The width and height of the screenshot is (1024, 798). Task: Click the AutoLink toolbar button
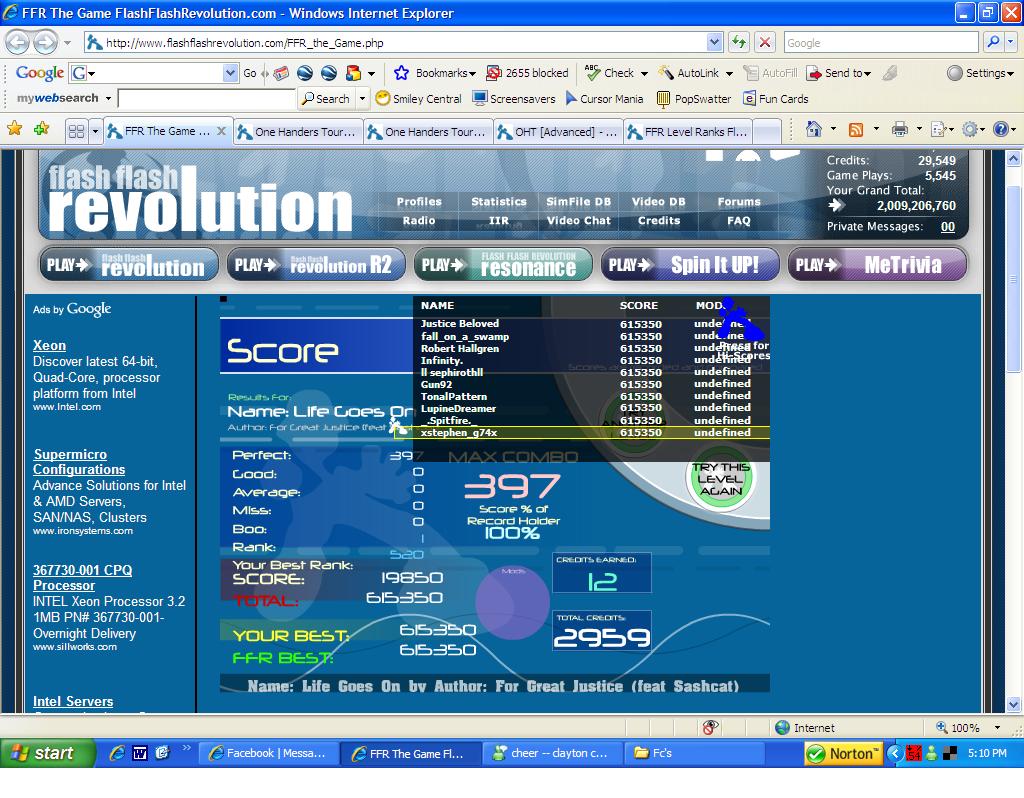(x=690, y=73)
